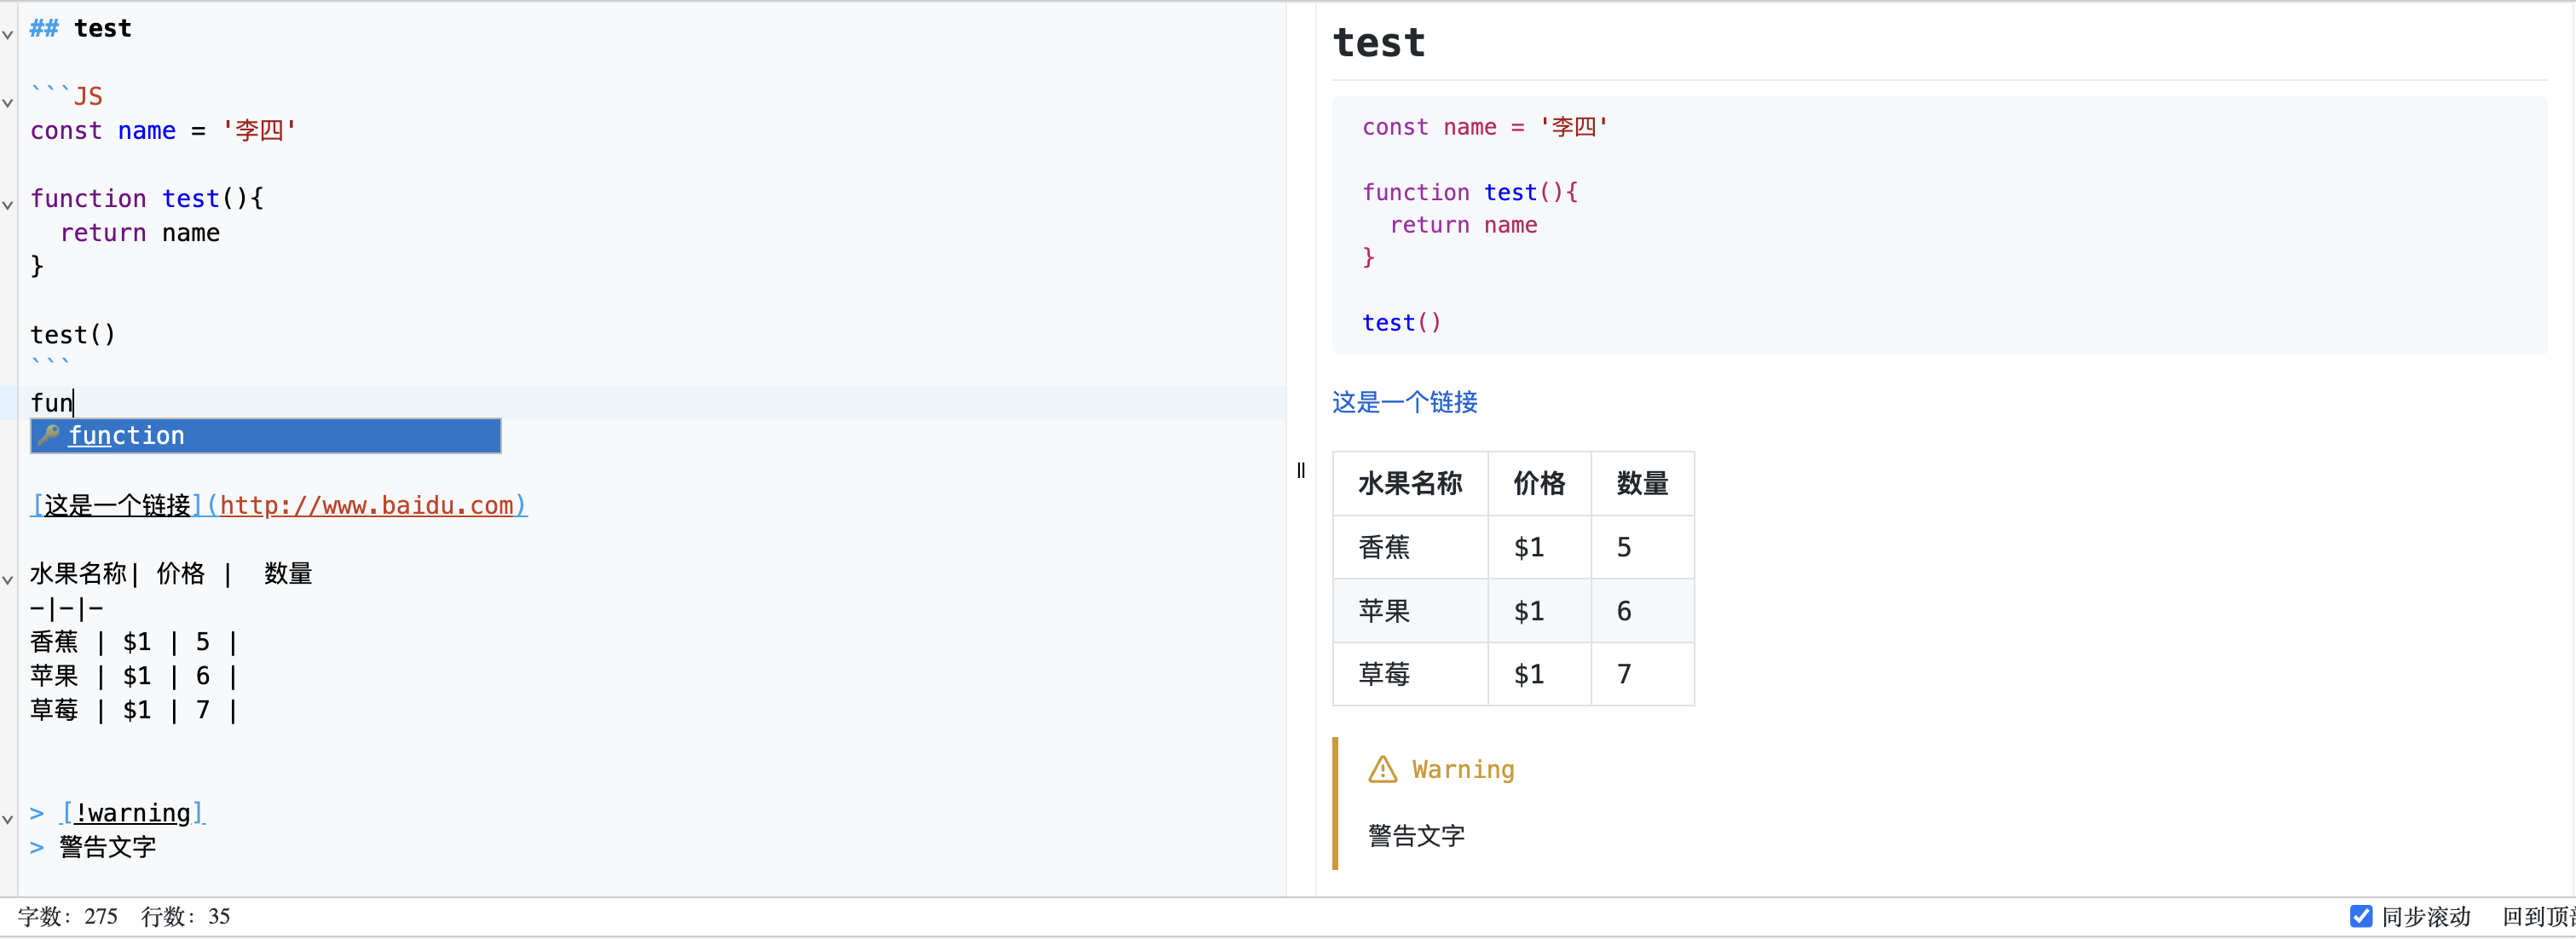Click the 'Warning' title in preview callout
Screen dimensions: 2576x939
1463,769
